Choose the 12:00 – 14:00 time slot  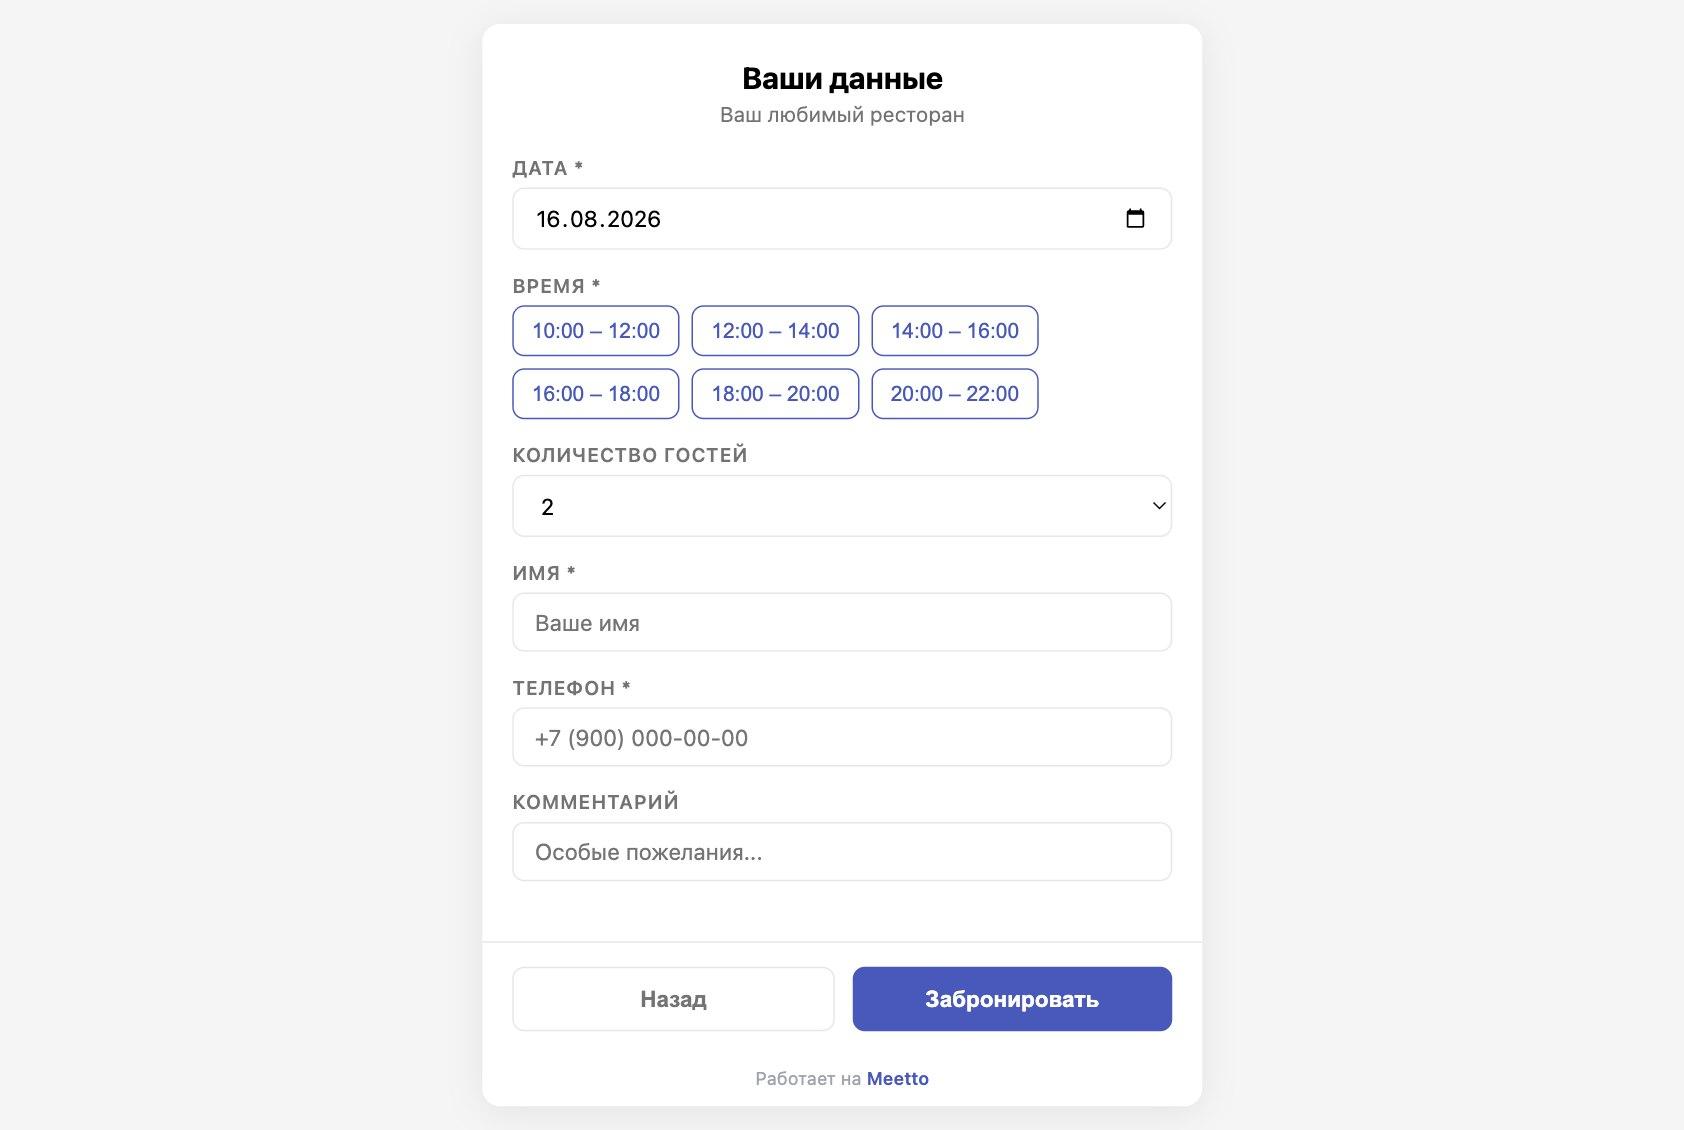pos(775,331)
